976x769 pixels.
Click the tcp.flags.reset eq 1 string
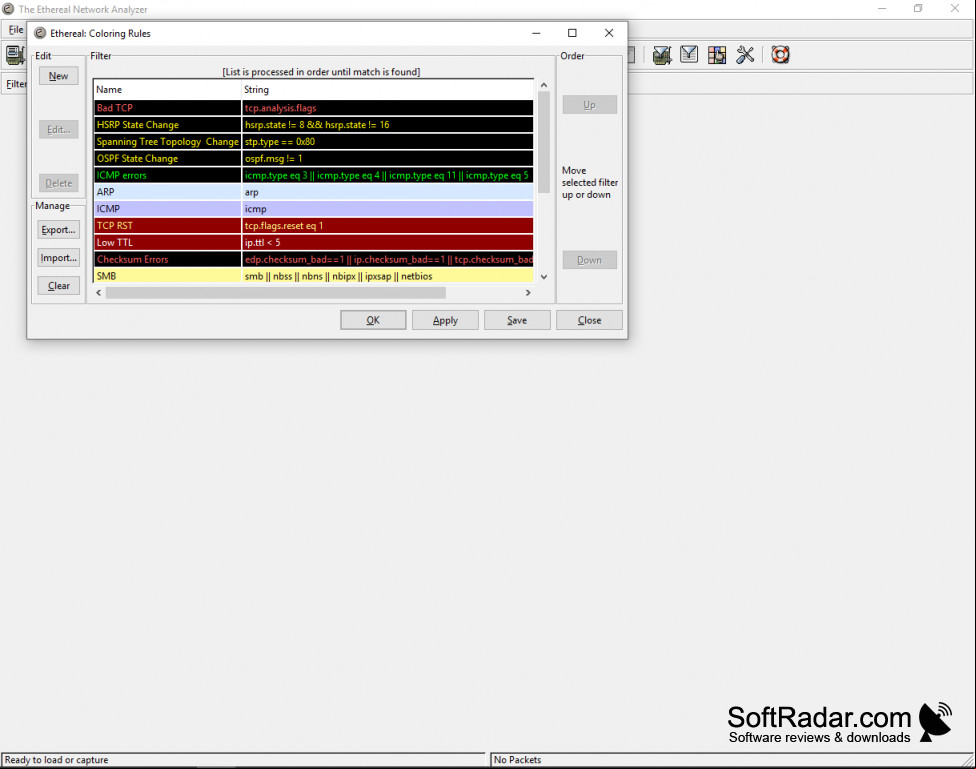click(284, 225)
